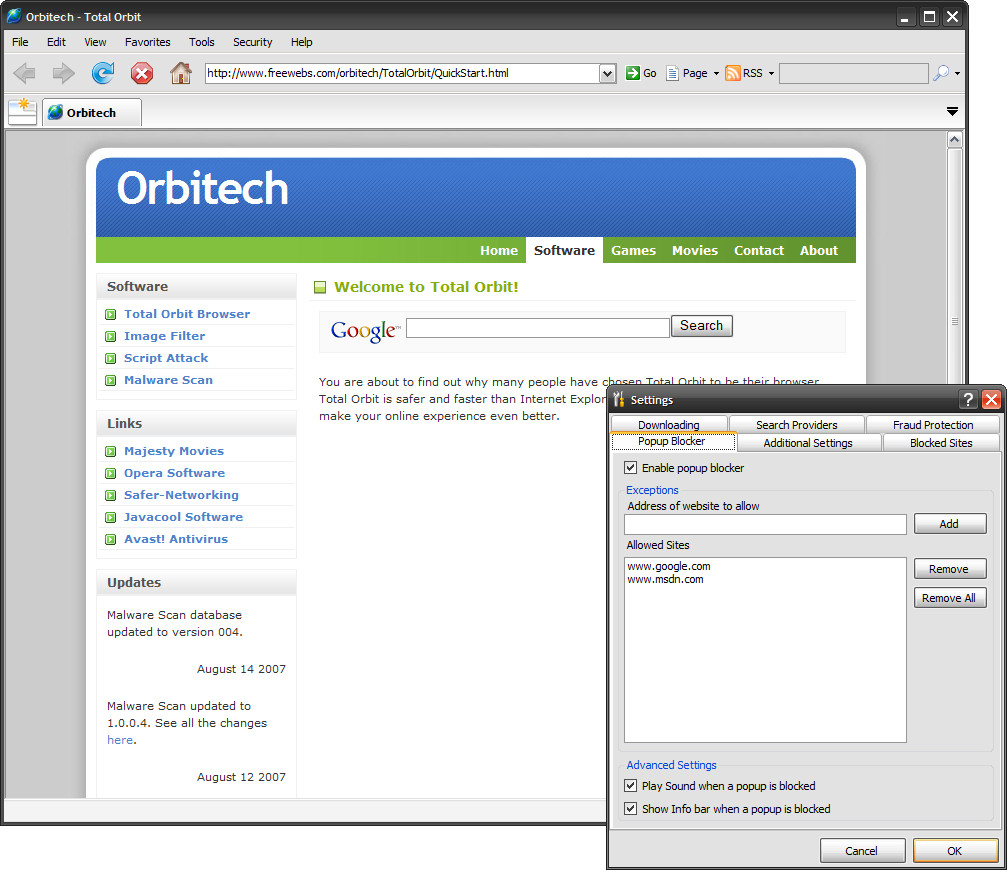Click into the Address of website to allow field
This screenshot has width=1007, height=870.
[765, 524]
